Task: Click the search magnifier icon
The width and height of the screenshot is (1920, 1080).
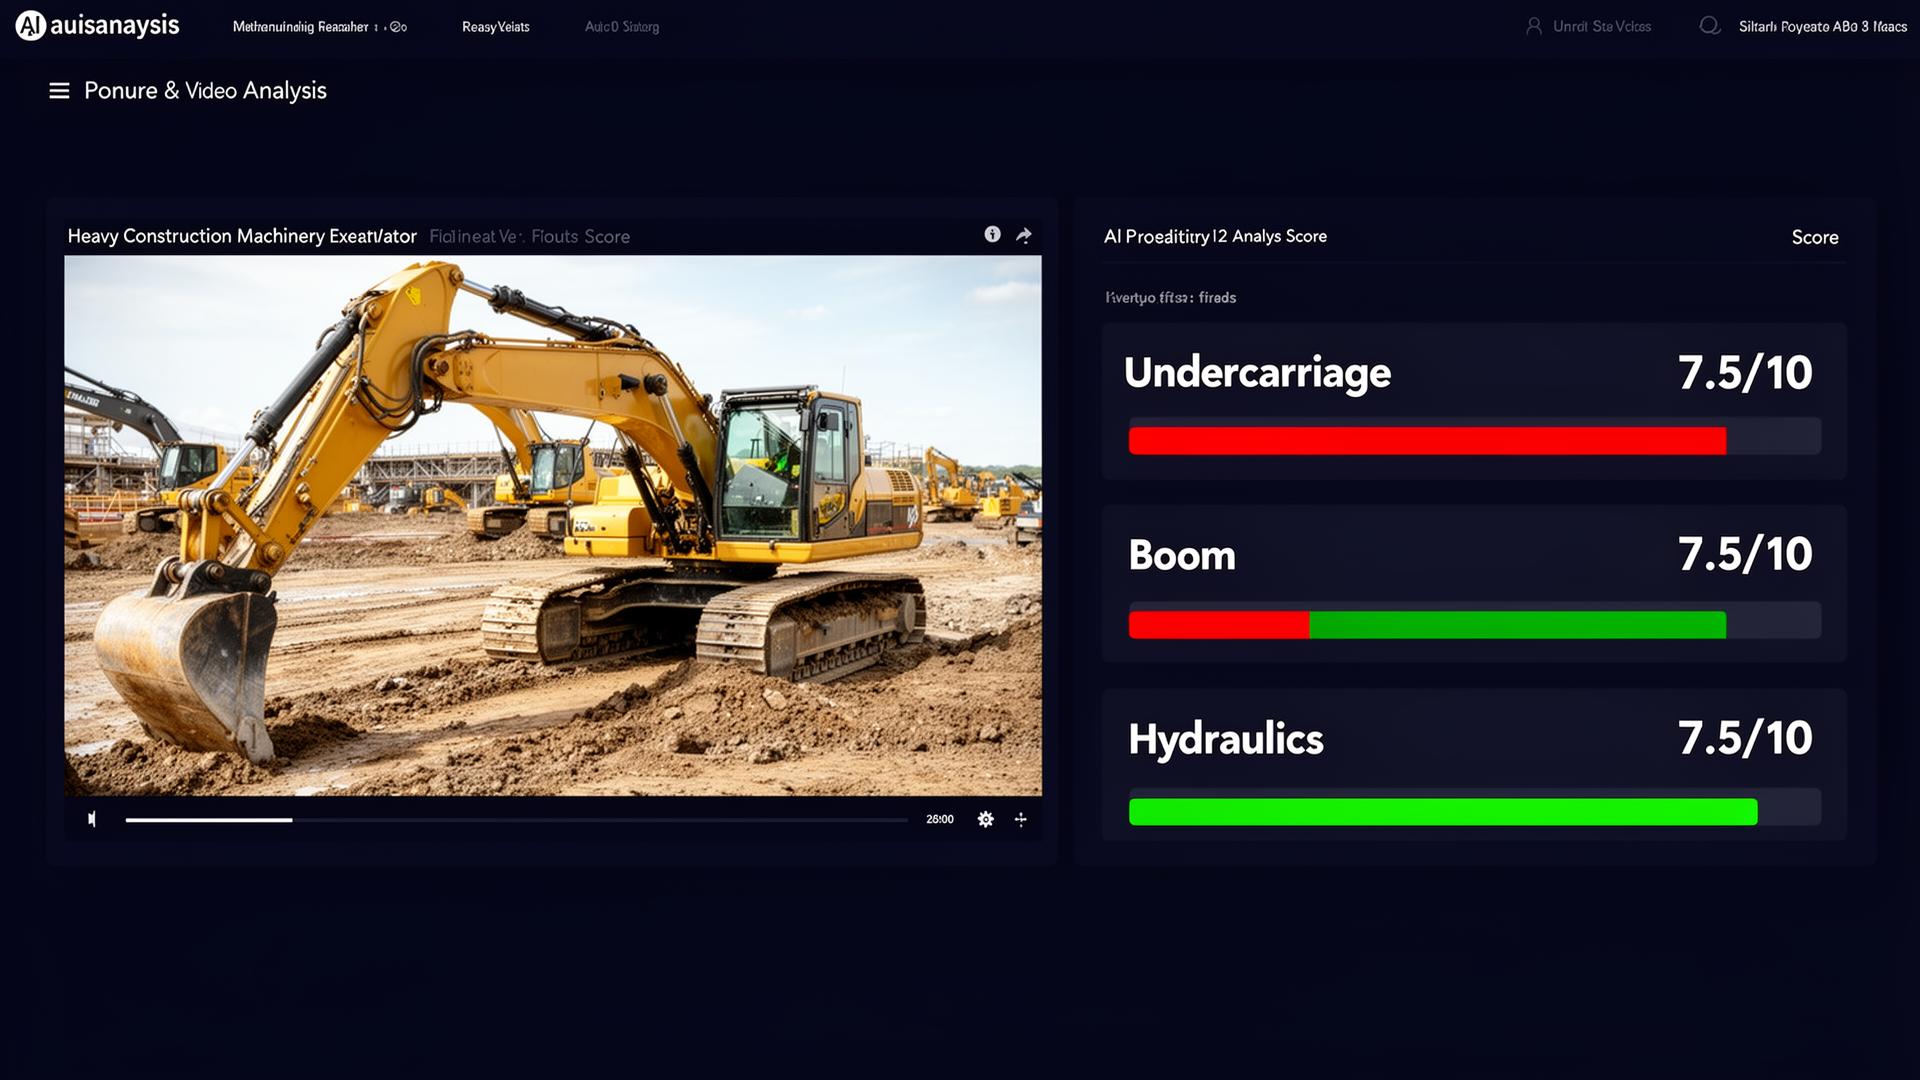Action: click(1710, 26)
